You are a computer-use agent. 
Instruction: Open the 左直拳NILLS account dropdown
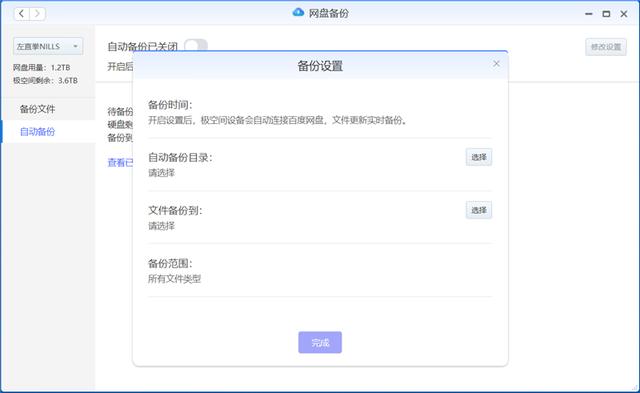(48, 47)
